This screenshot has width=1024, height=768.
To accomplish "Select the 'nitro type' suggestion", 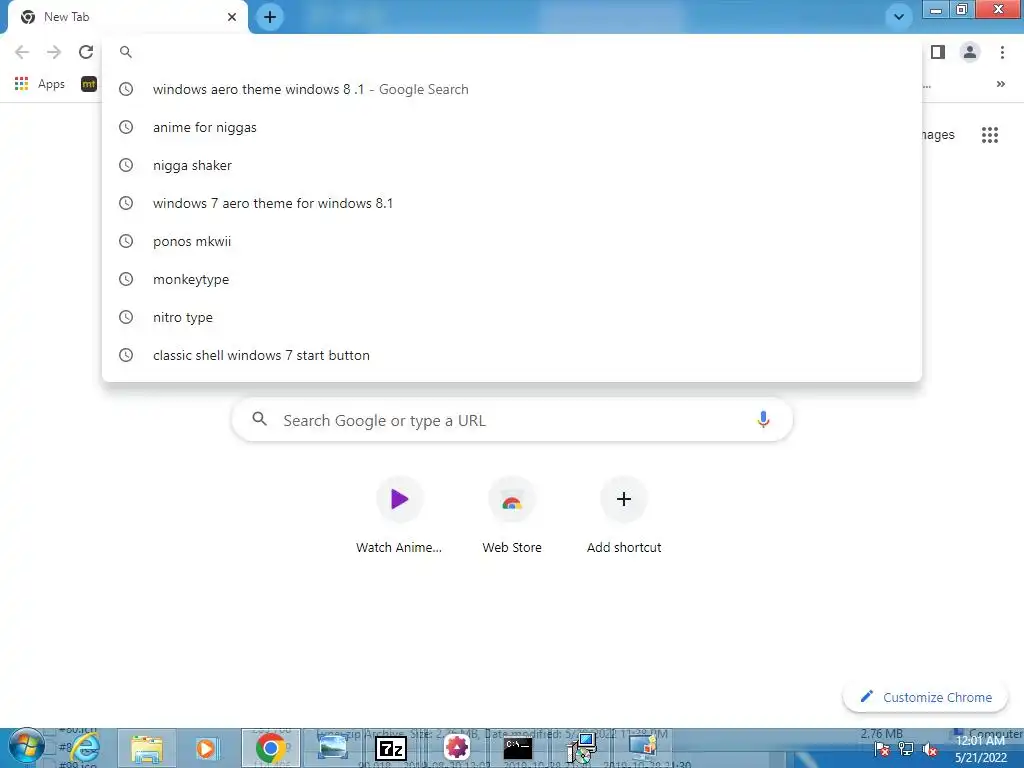I will pos(512,317).
